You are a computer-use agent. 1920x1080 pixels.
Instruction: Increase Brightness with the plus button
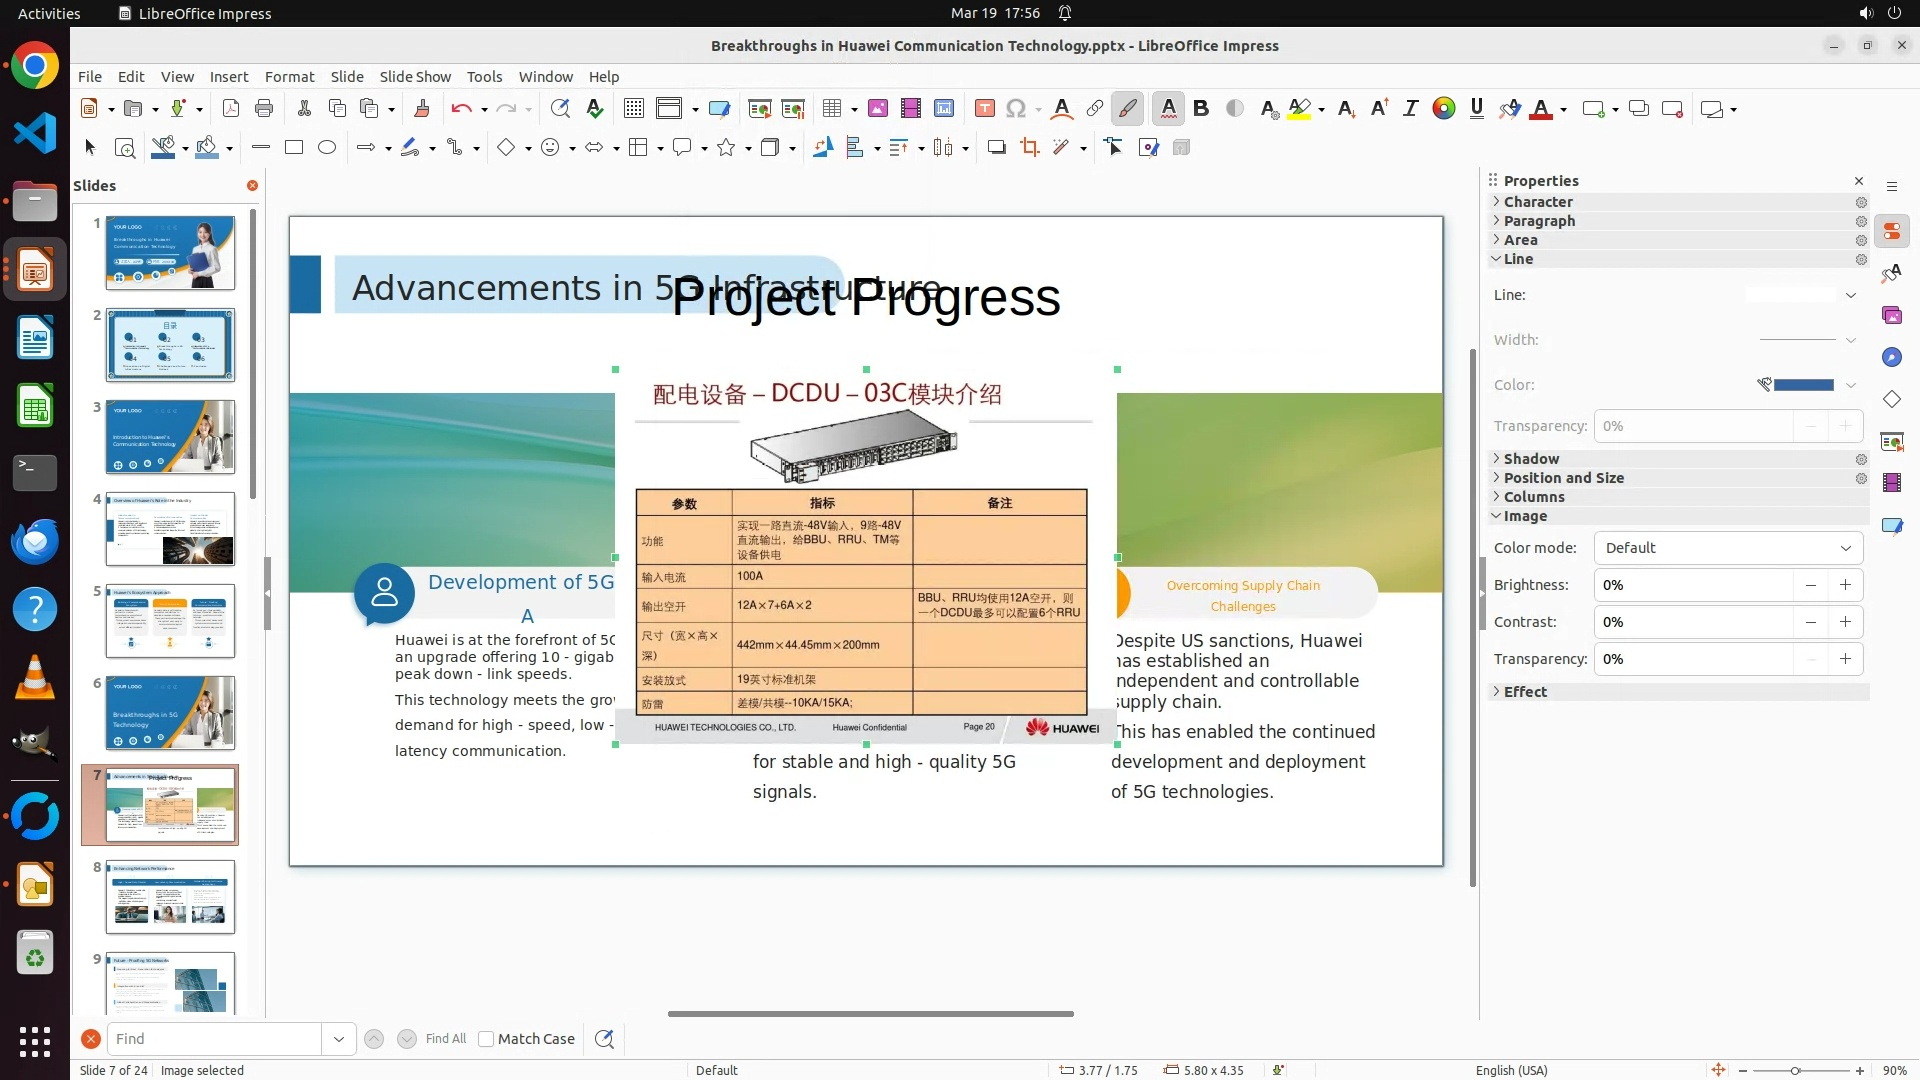[x=1845, y=585]
